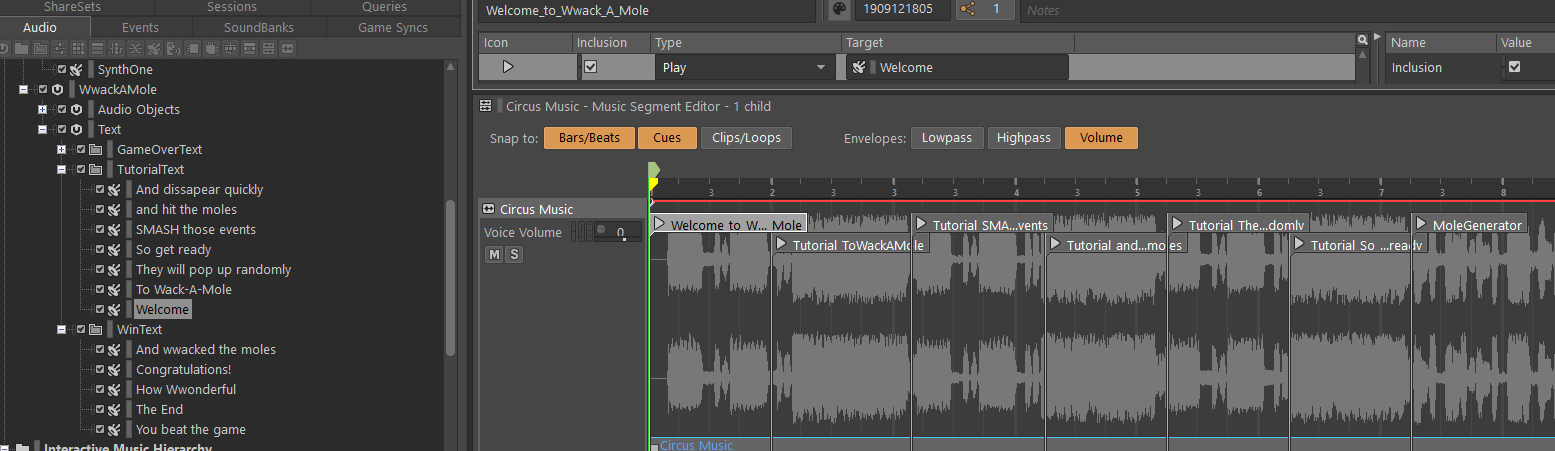Toggle checkbox for And dissapear quickly

tap(100, 190)
